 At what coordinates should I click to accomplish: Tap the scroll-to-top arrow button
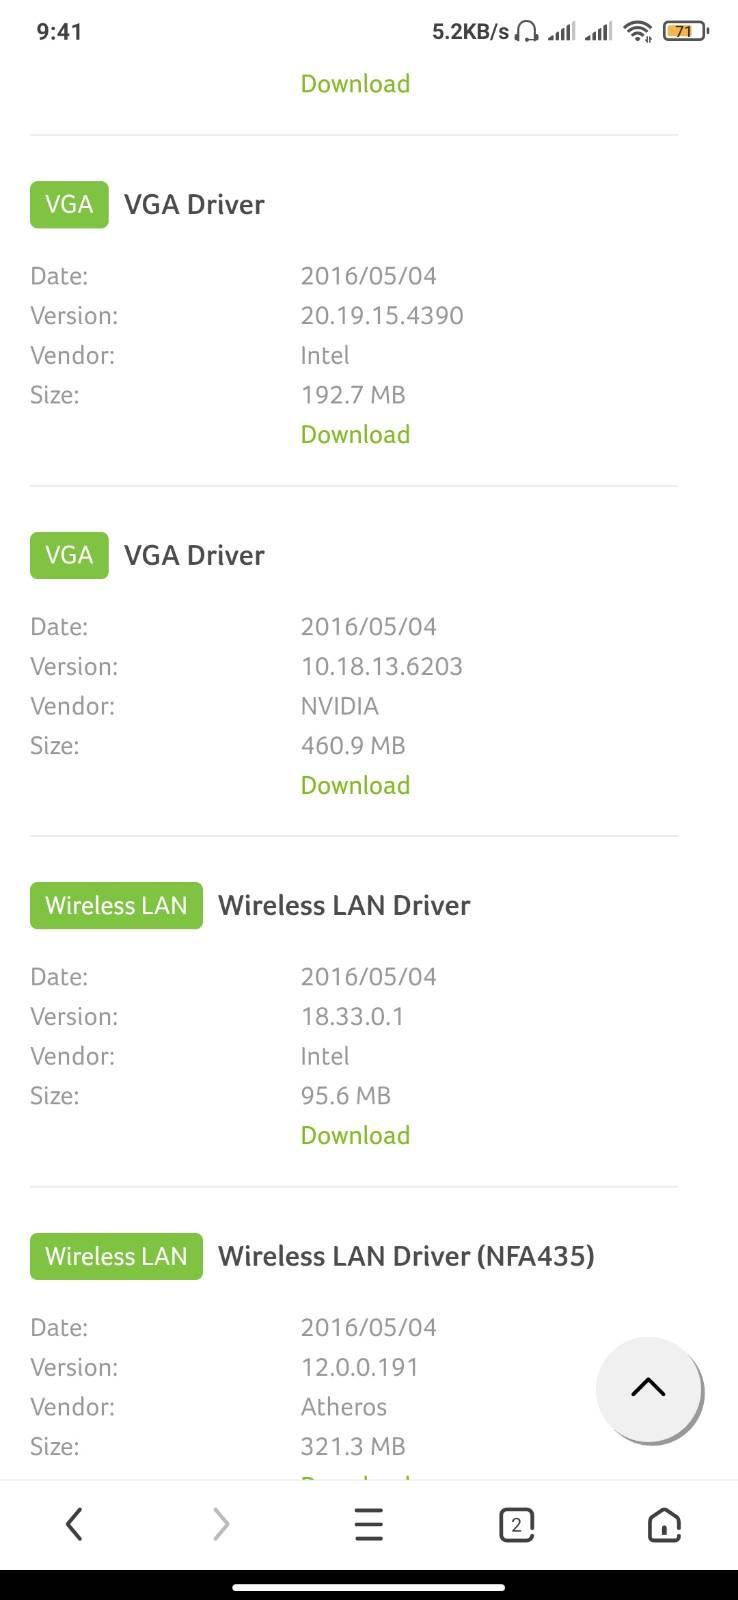coord(649,1388)
